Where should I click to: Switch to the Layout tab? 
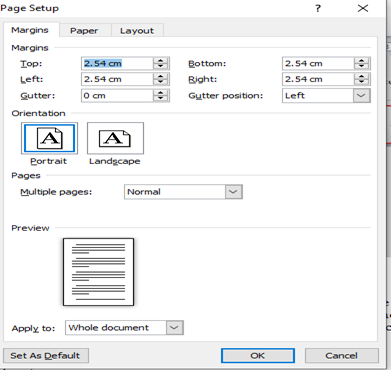137,31
